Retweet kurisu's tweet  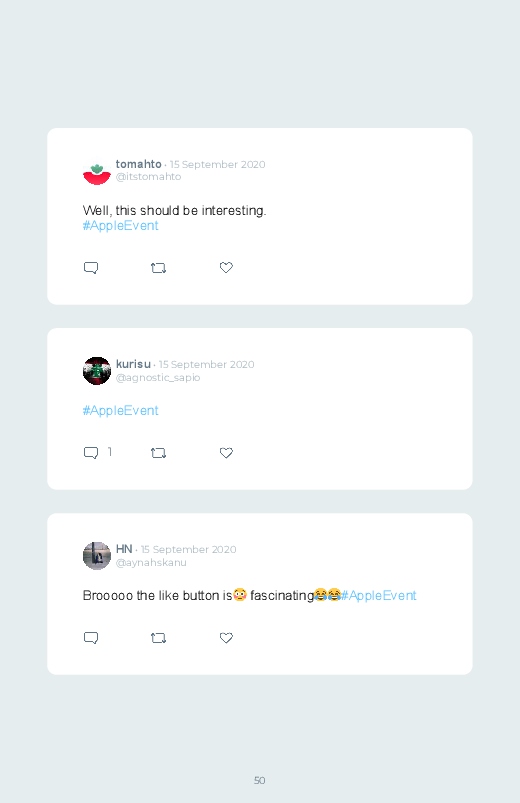click(x=158, y=453)
